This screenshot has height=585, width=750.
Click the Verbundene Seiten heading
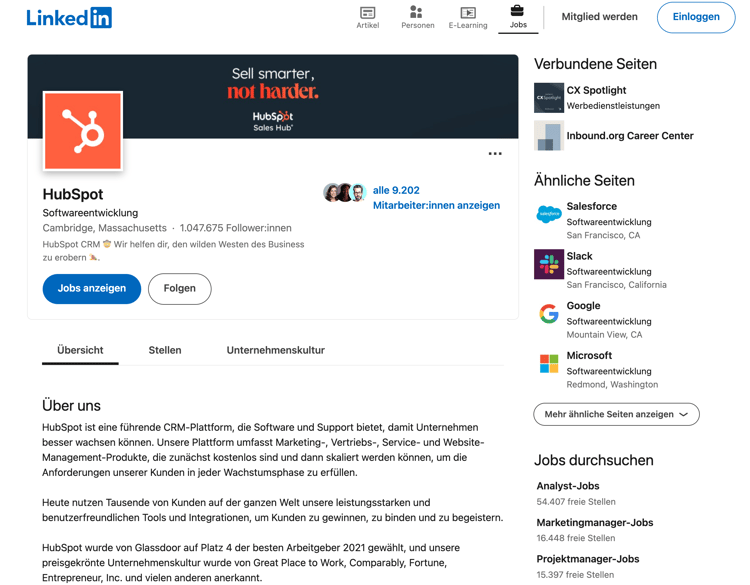595,64
